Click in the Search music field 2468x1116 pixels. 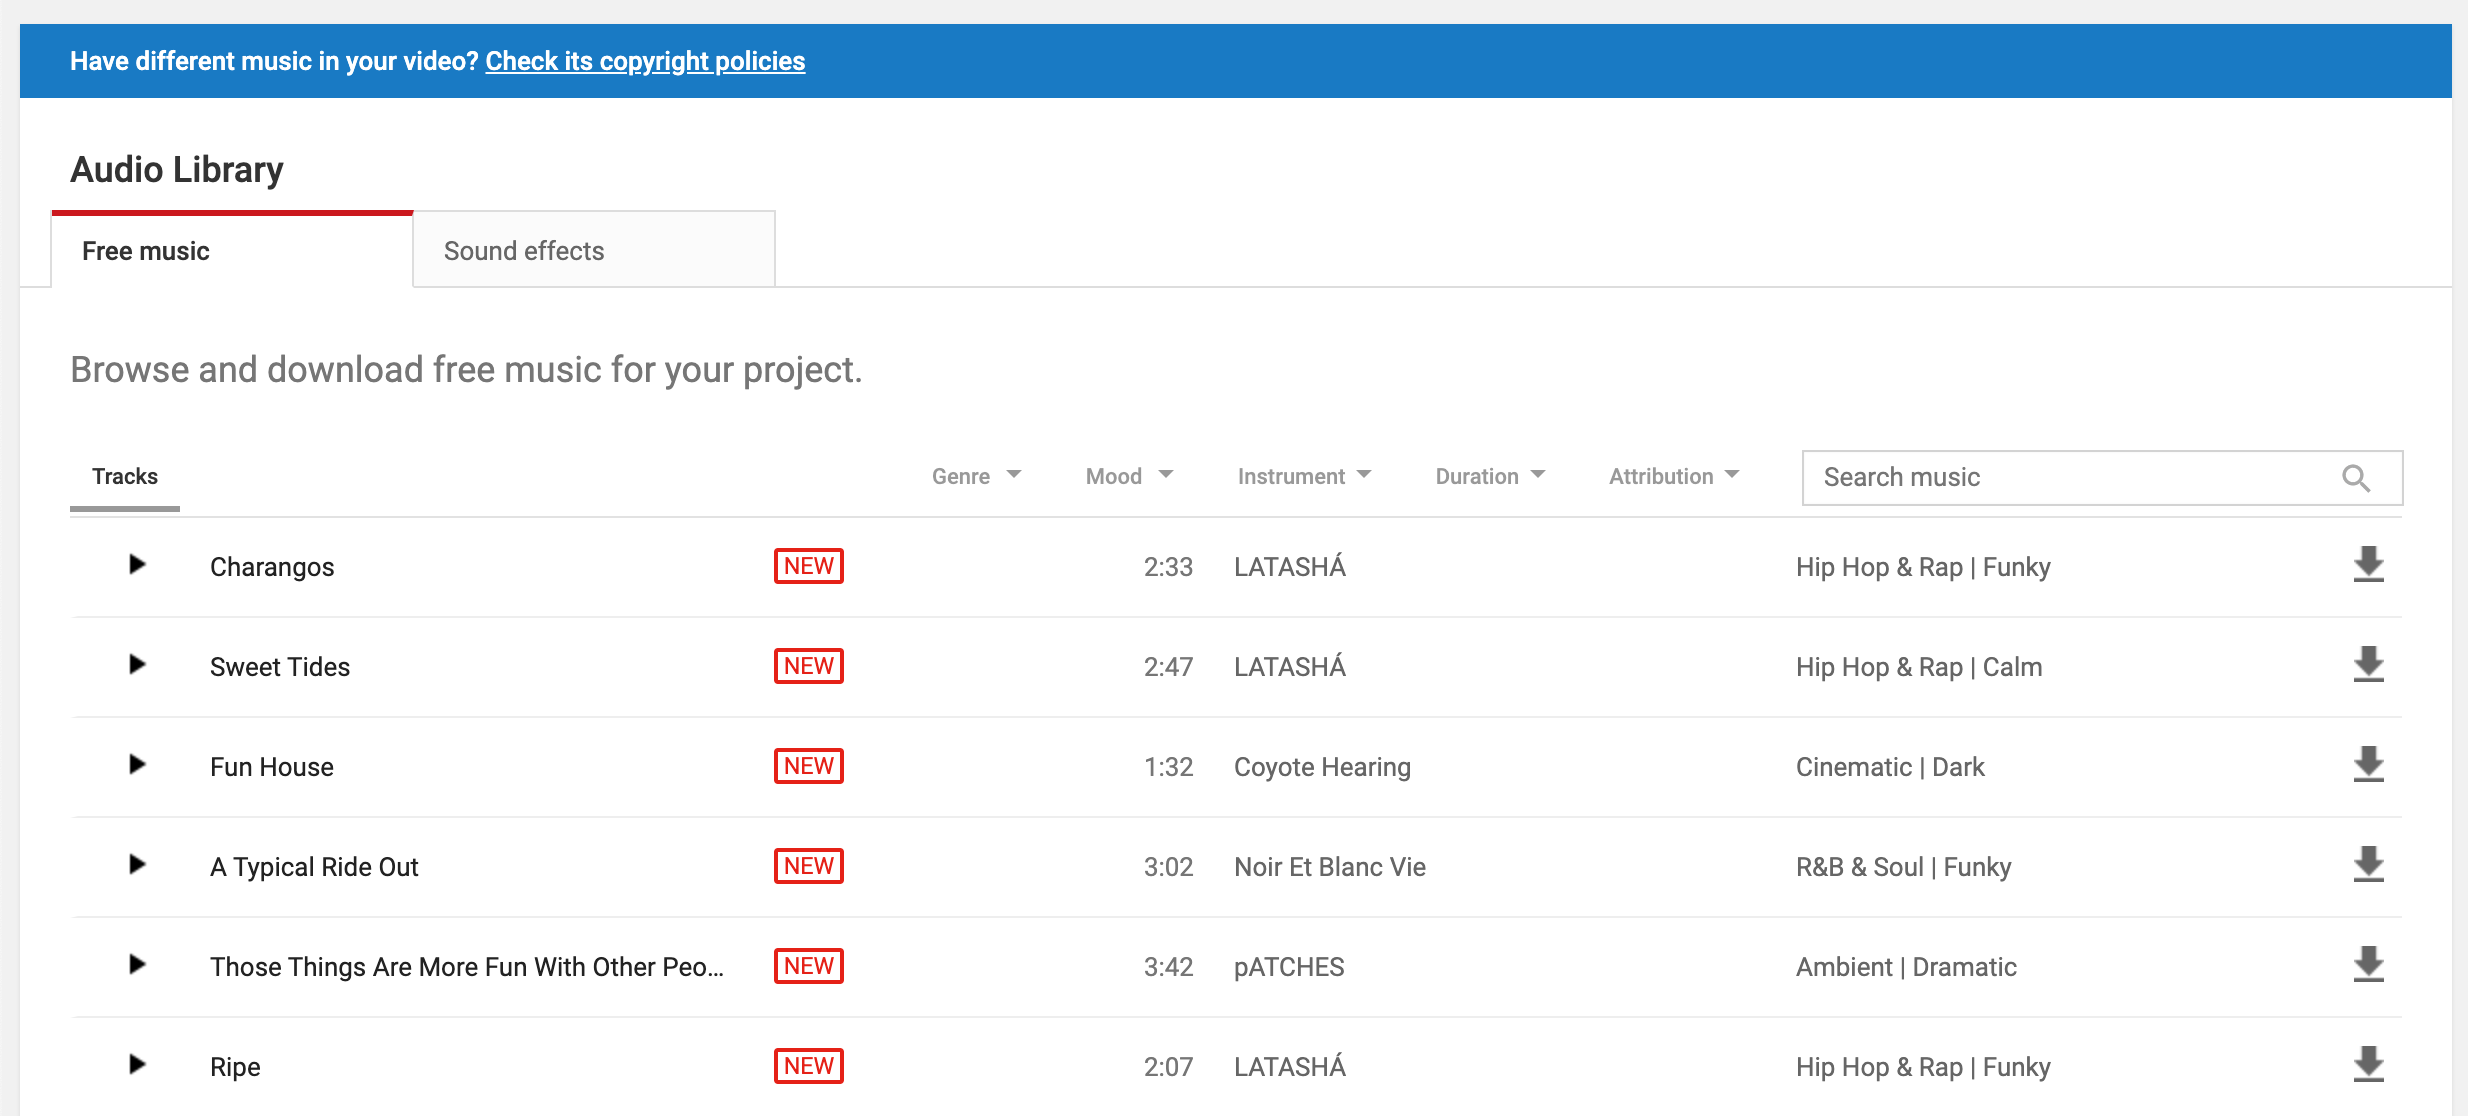coord(2070,478)
